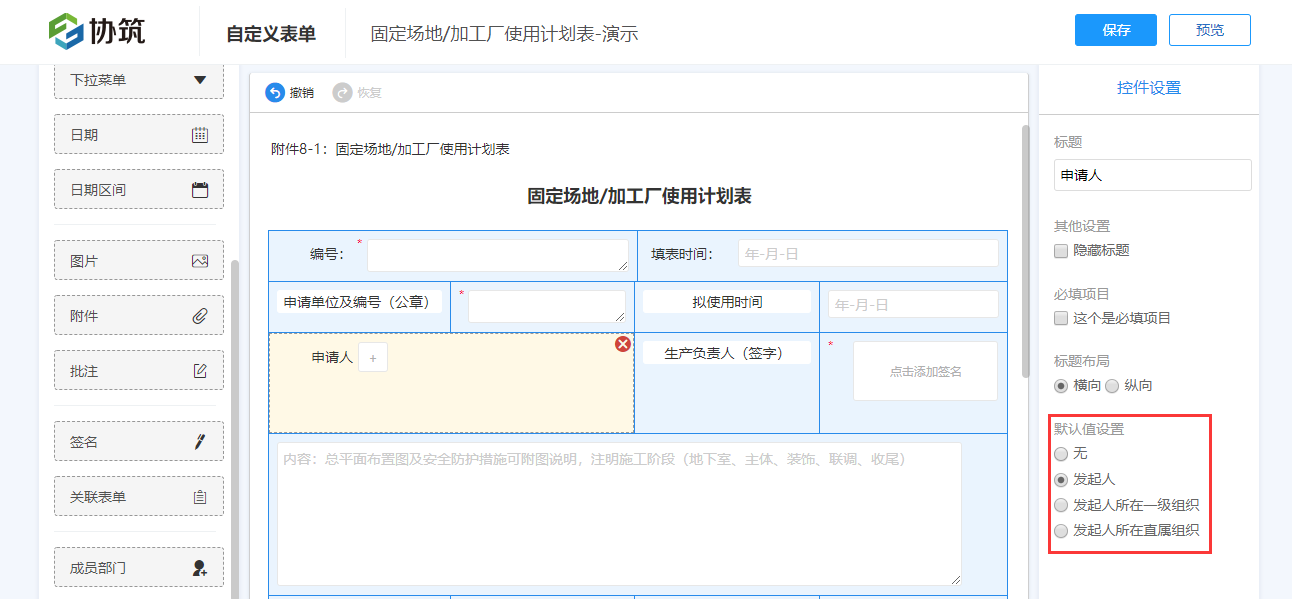Choose 发起人所在一级组织 default value
Screen dimensions: 1292x599
tap(1061, 505)
